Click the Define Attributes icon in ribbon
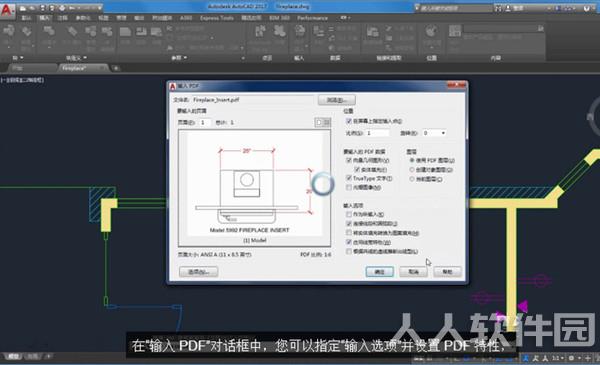The height and width of the screenshot is (365, 600). coord(72,32)
